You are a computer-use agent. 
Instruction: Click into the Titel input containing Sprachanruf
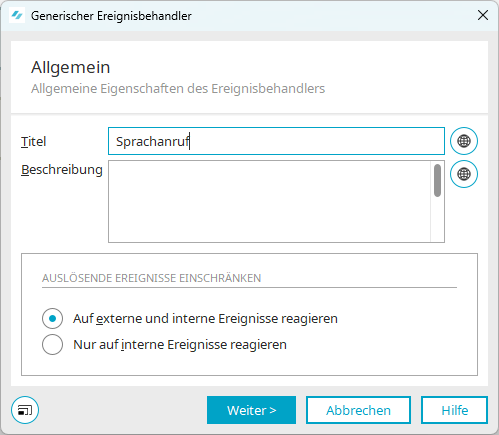pos(276,141)
